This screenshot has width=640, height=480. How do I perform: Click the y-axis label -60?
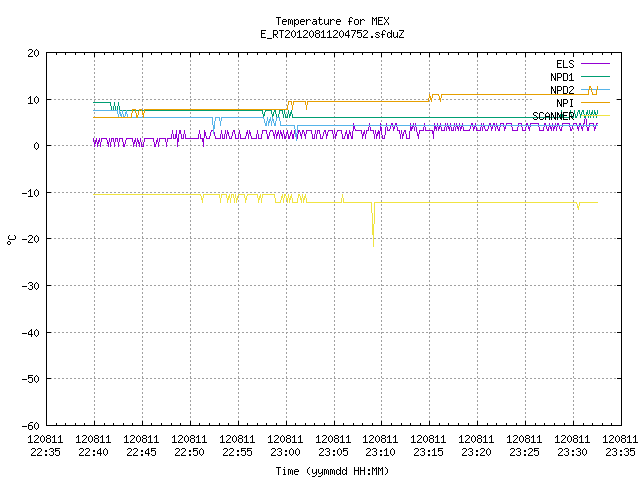(x=31, y=426)
